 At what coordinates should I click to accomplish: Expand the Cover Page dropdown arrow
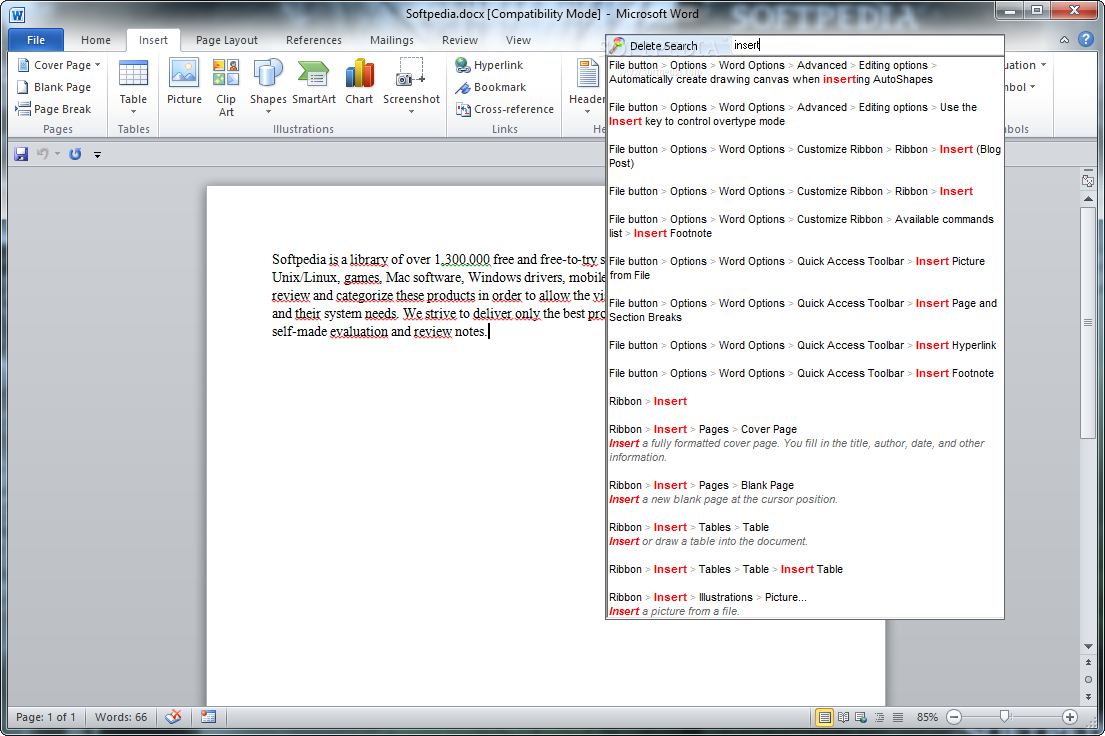(97, 65)
